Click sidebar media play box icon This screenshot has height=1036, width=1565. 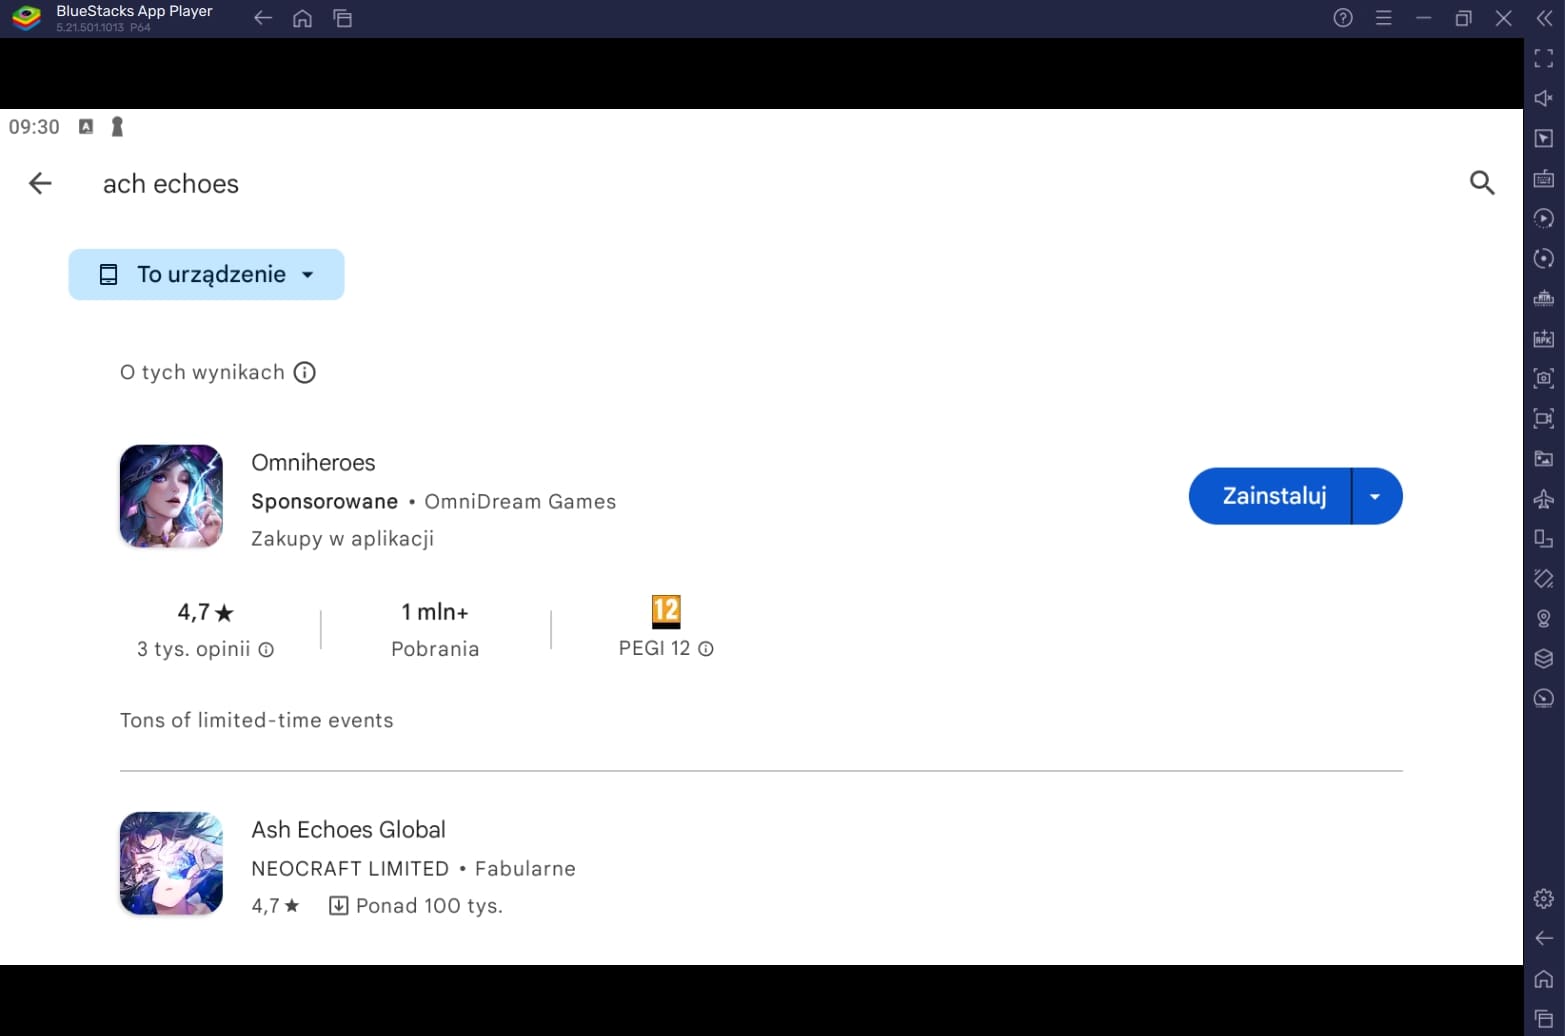pyautogui.click(x=1544, y=138)
